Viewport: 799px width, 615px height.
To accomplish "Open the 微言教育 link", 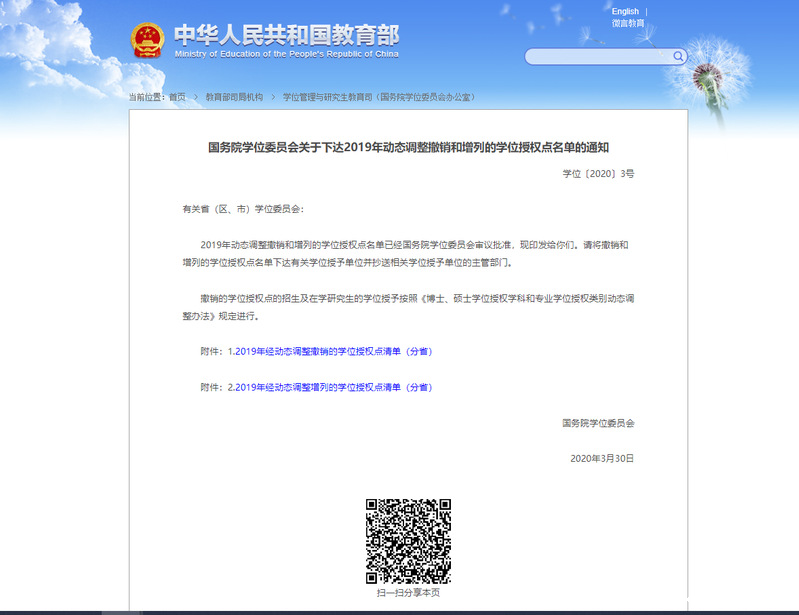I will click(628, 23).
